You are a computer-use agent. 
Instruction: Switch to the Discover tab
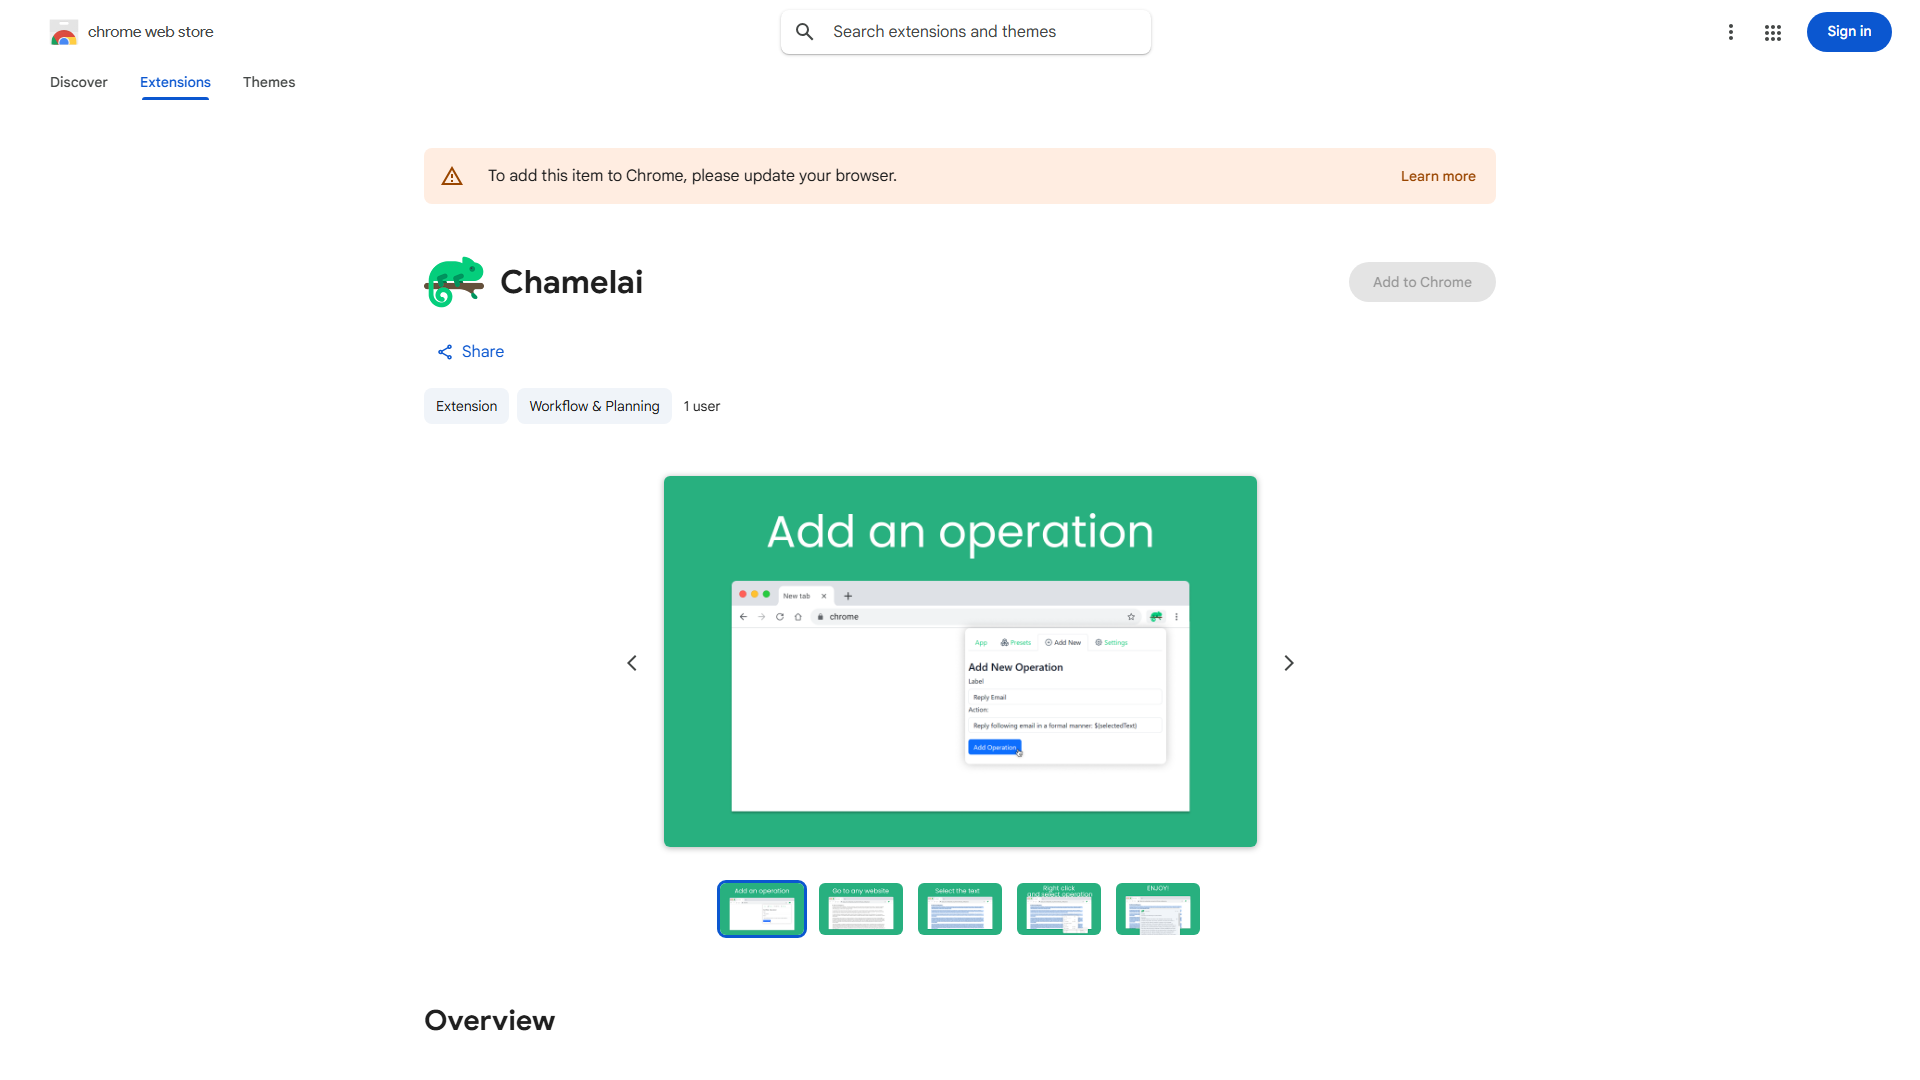(x=79, y=82)
